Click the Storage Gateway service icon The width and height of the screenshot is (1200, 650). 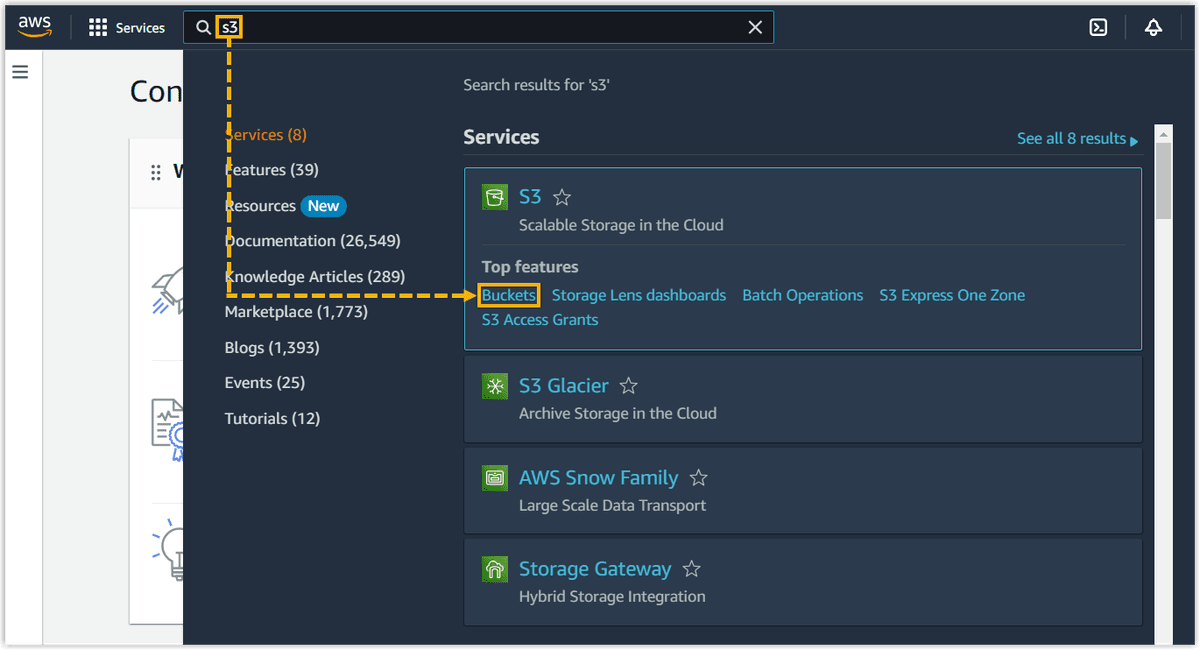coord(494,569)
